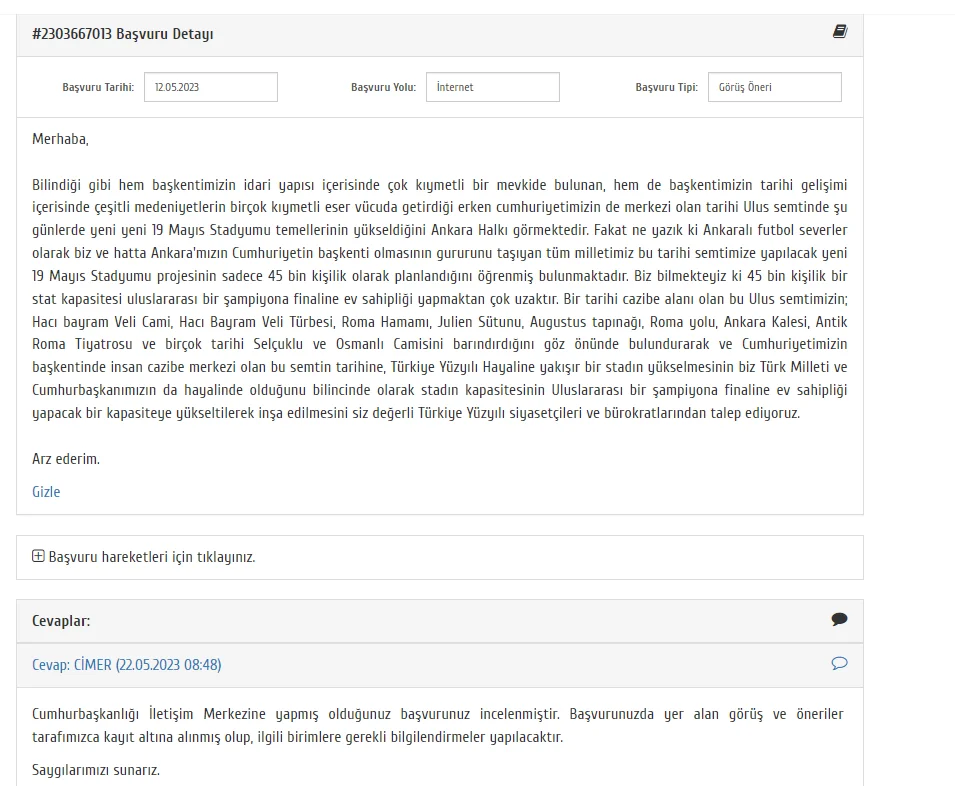Hide the application text via Gizle link
Viewport: 955px width, 786px height.
pyautogui.click(x=46, y=491)
